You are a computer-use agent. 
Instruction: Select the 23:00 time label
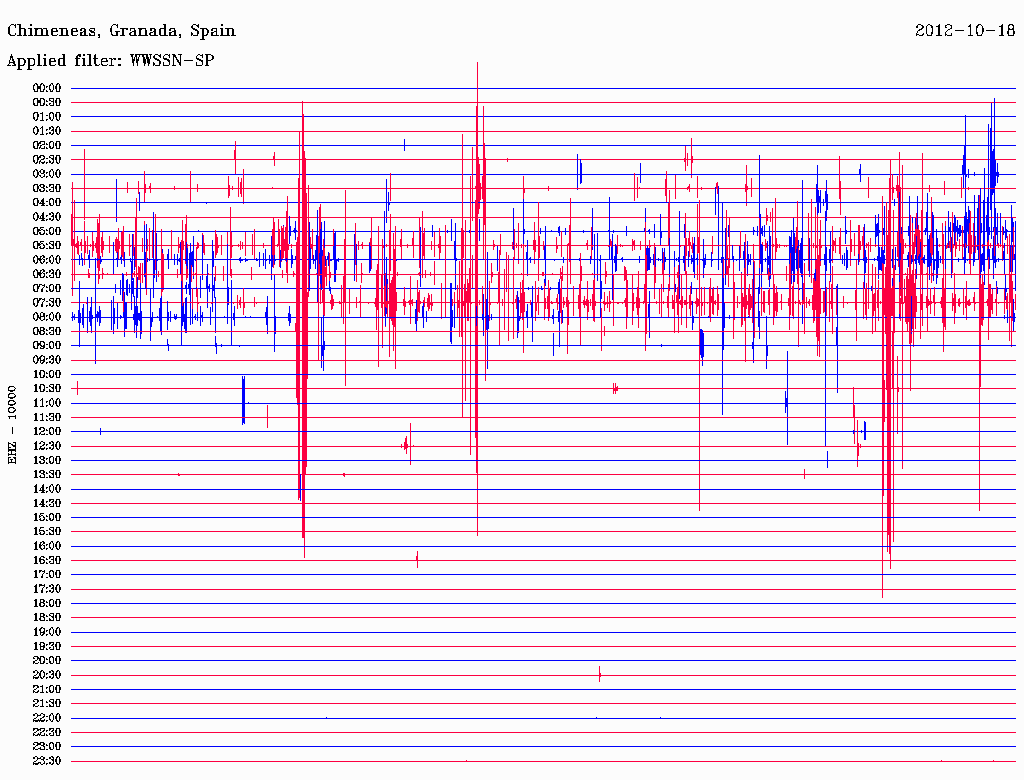[x=46, y=747]
